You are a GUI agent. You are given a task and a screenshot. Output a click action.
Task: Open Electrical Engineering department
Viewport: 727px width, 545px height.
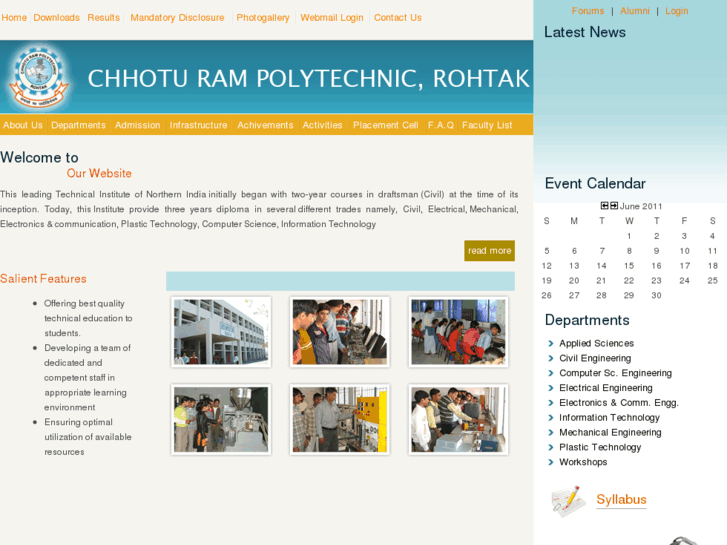(x=606, y=388)
